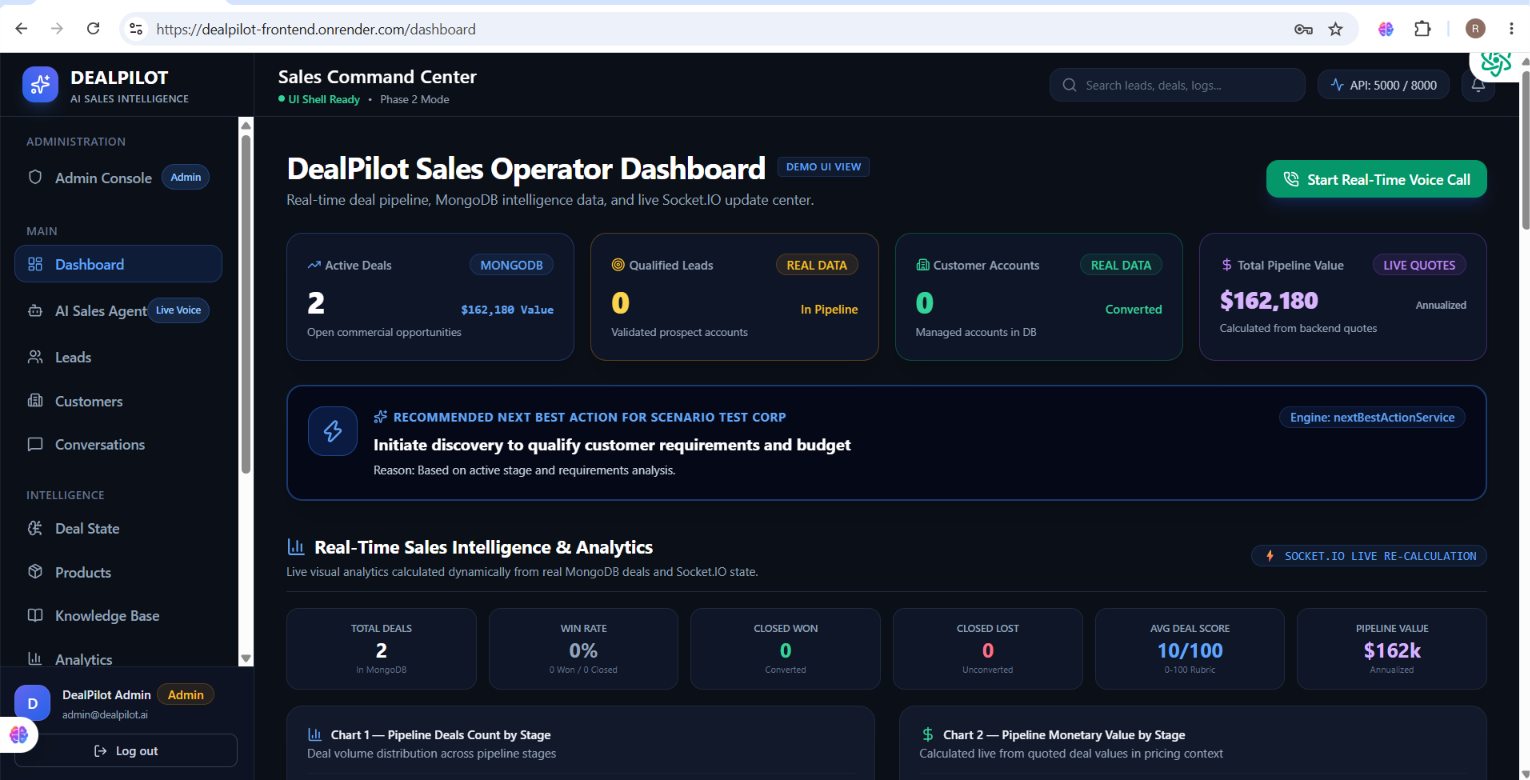Click the CLOSED LOST stat card
Image resolution: width=1530 pixels, height=780 pixels.
pos(987,649)
